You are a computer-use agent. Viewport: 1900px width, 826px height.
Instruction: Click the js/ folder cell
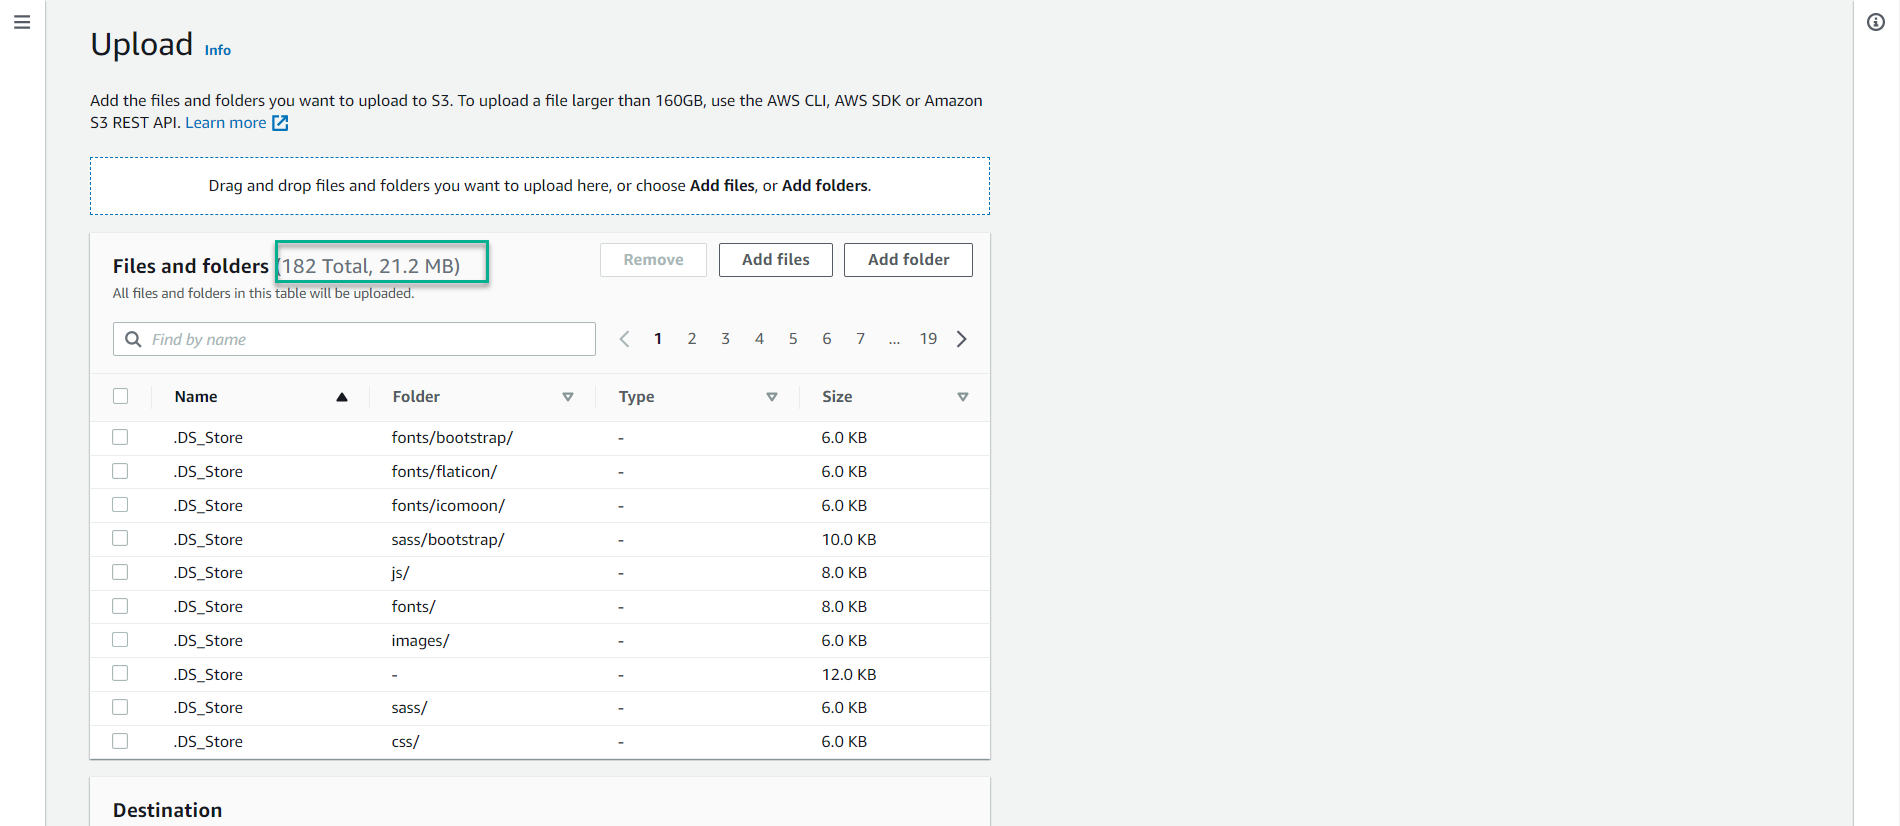pyautogui.click(x=400, y=573)
